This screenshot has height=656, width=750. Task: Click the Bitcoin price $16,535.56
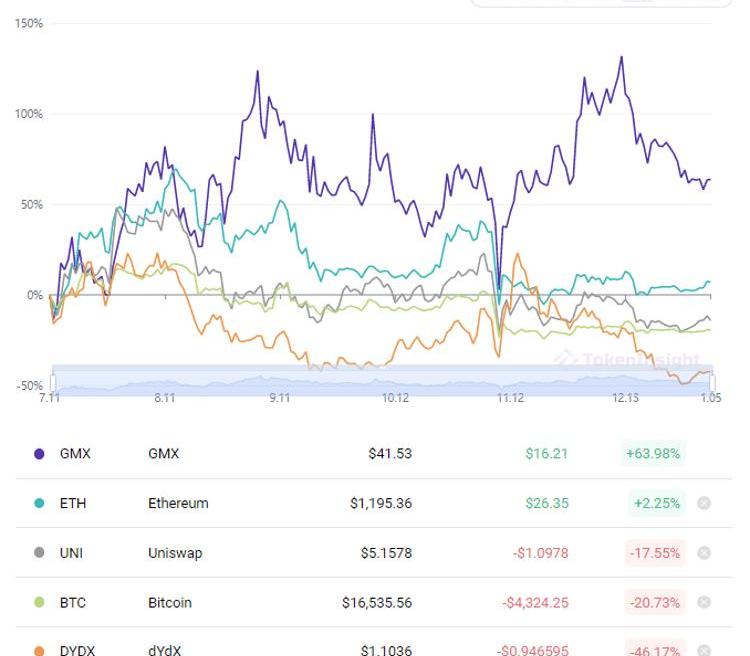[x=376, y=602]
